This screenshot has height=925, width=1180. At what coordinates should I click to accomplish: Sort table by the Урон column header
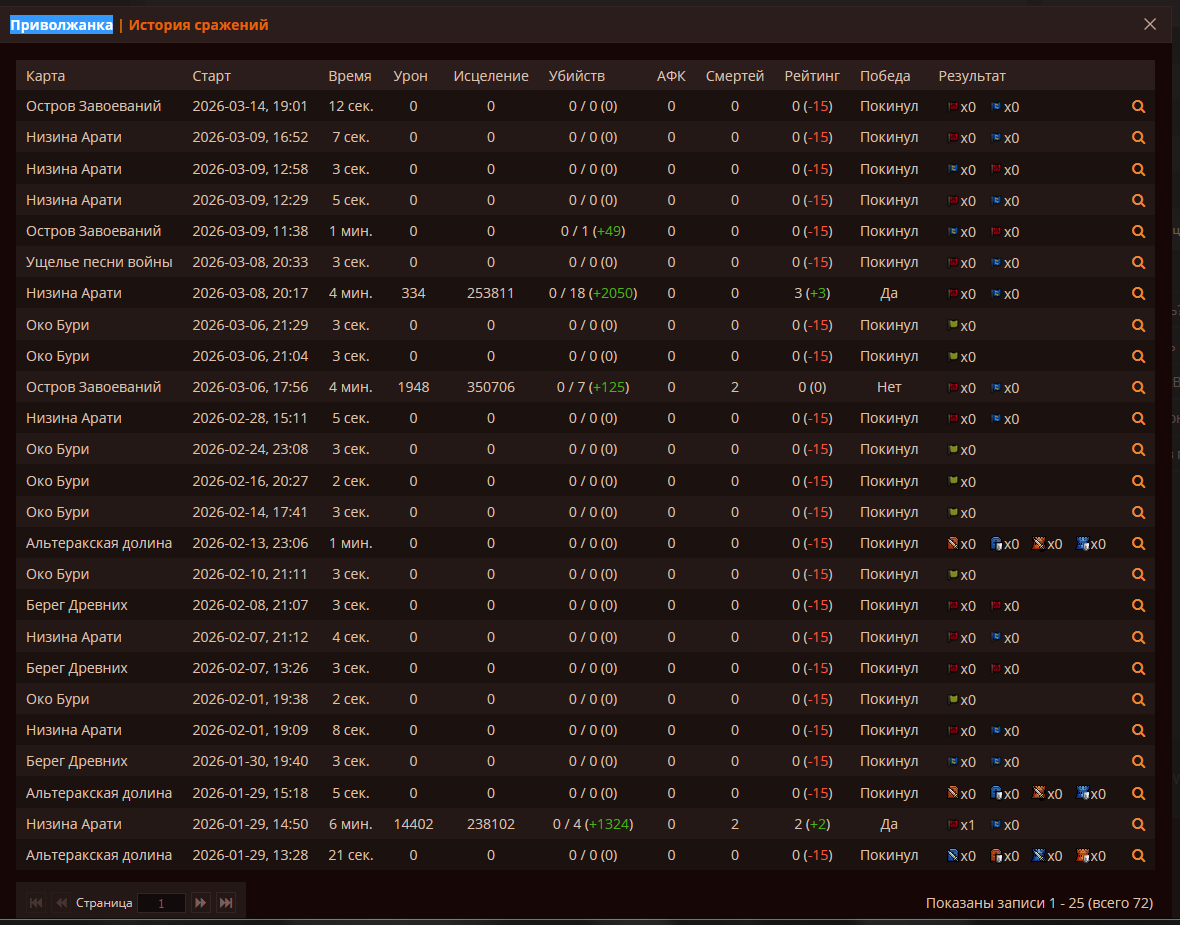[410, 76]
